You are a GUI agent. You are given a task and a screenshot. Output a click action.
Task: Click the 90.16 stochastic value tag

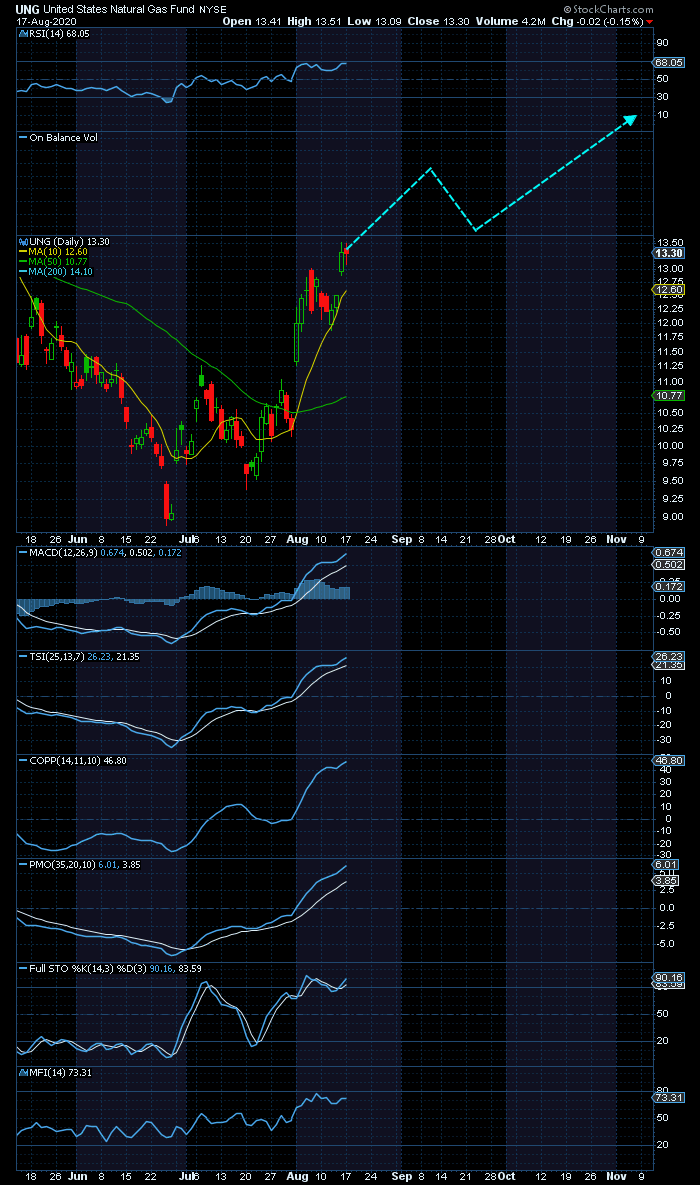coord(668,978)
